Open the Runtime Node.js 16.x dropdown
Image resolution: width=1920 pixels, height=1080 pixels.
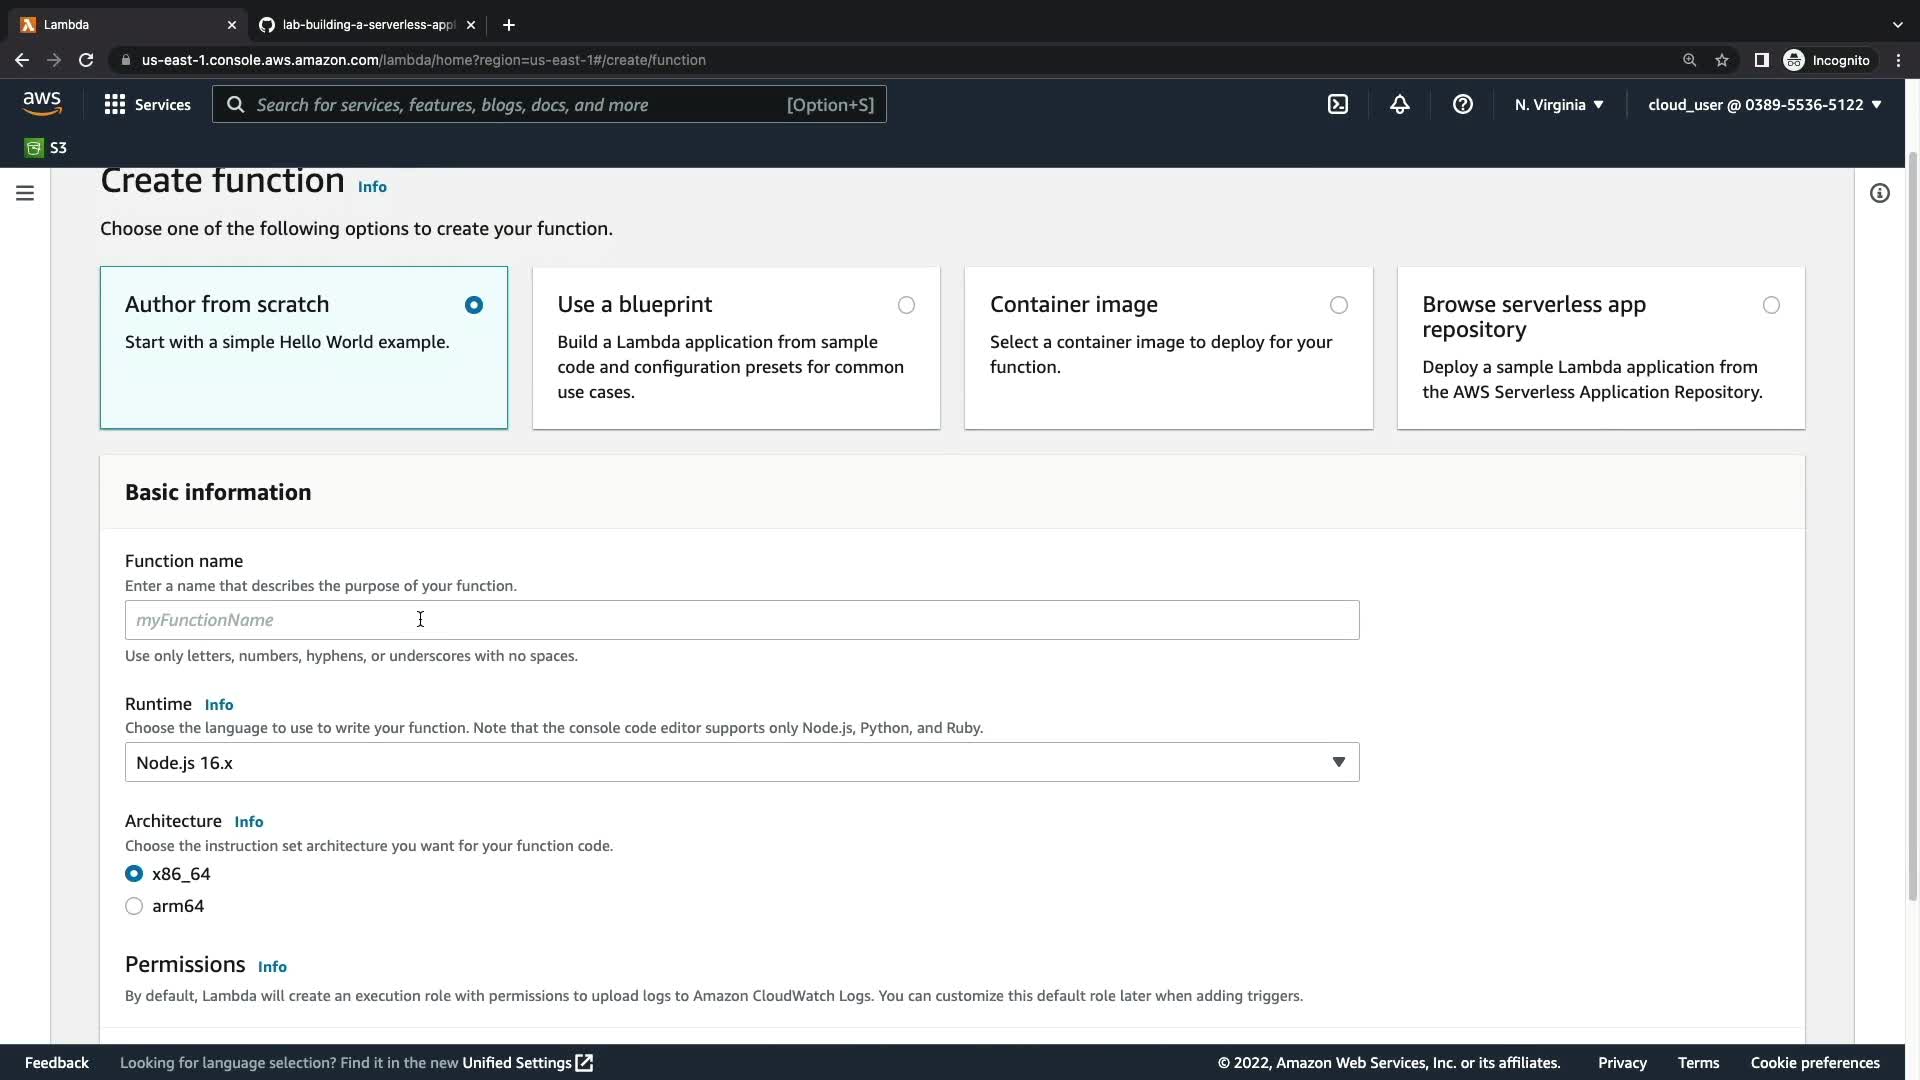(x=741, y=762)
